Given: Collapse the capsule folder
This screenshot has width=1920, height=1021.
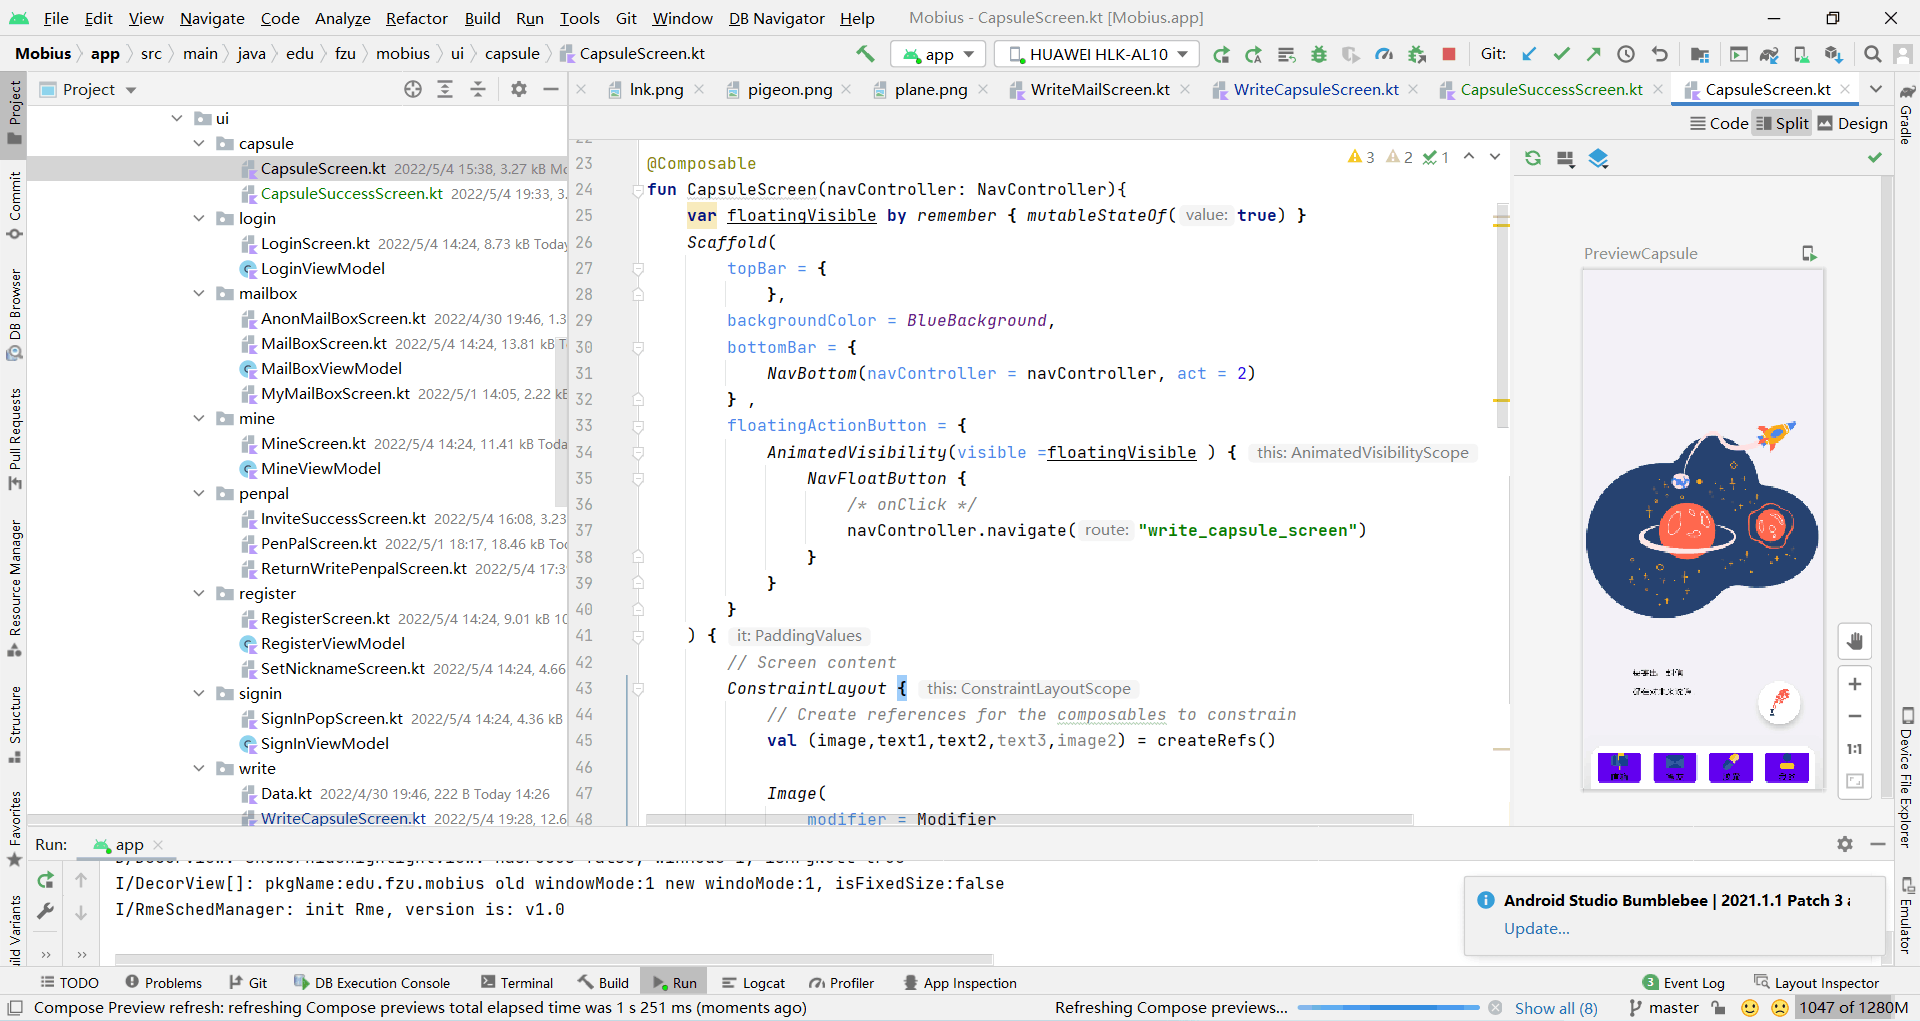Looking at the screenshot, I should 199,143.
